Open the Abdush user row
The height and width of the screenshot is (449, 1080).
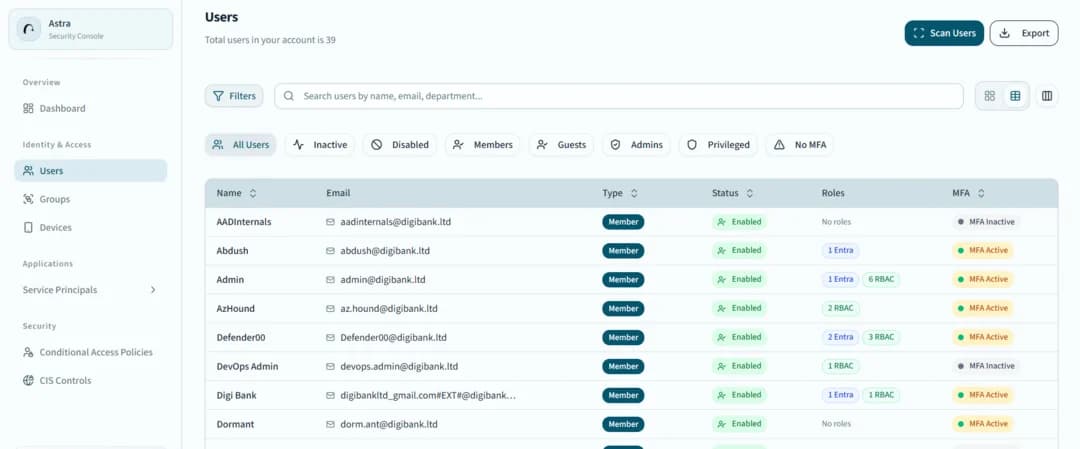pyautogui.click(x=631, y=251)
